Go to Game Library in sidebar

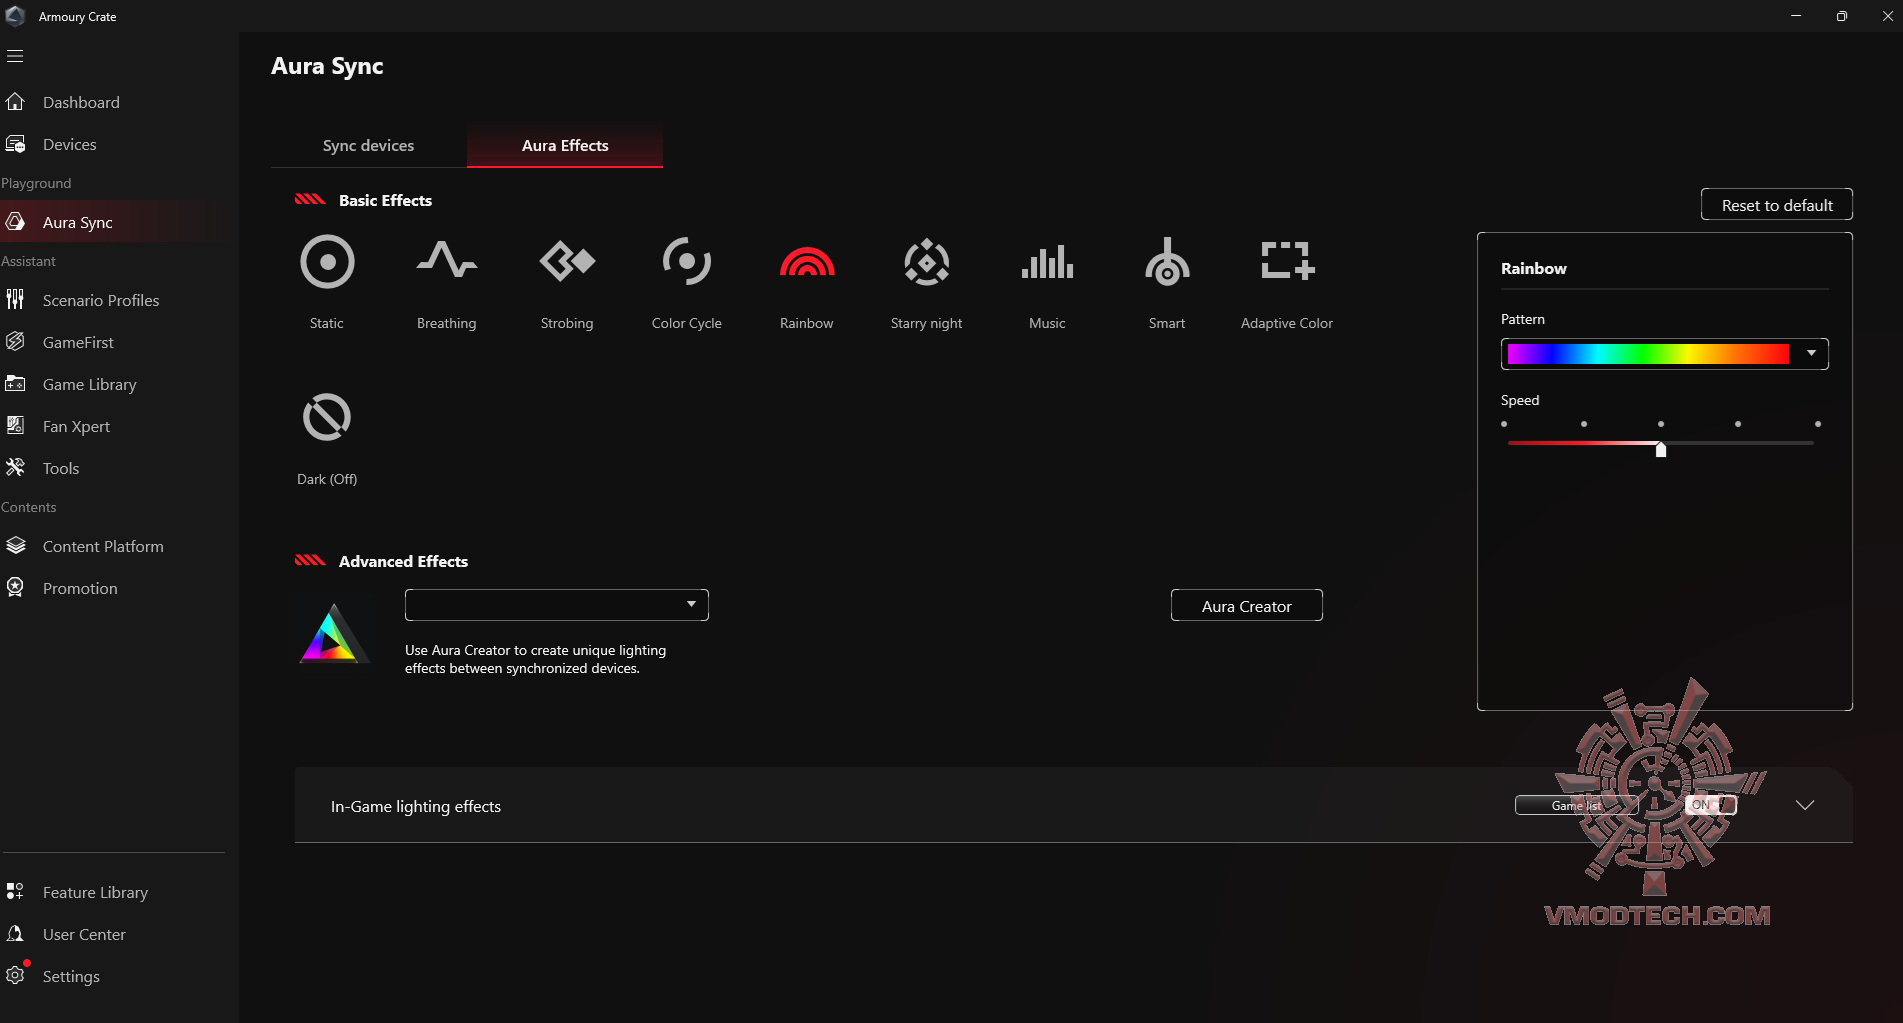point(90,385)
